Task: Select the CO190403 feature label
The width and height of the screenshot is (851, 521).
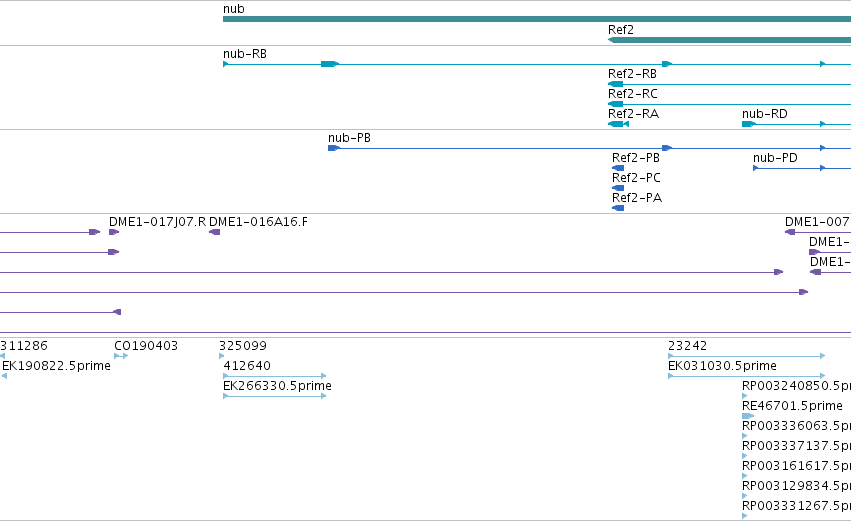Action: tap(146, 346)
